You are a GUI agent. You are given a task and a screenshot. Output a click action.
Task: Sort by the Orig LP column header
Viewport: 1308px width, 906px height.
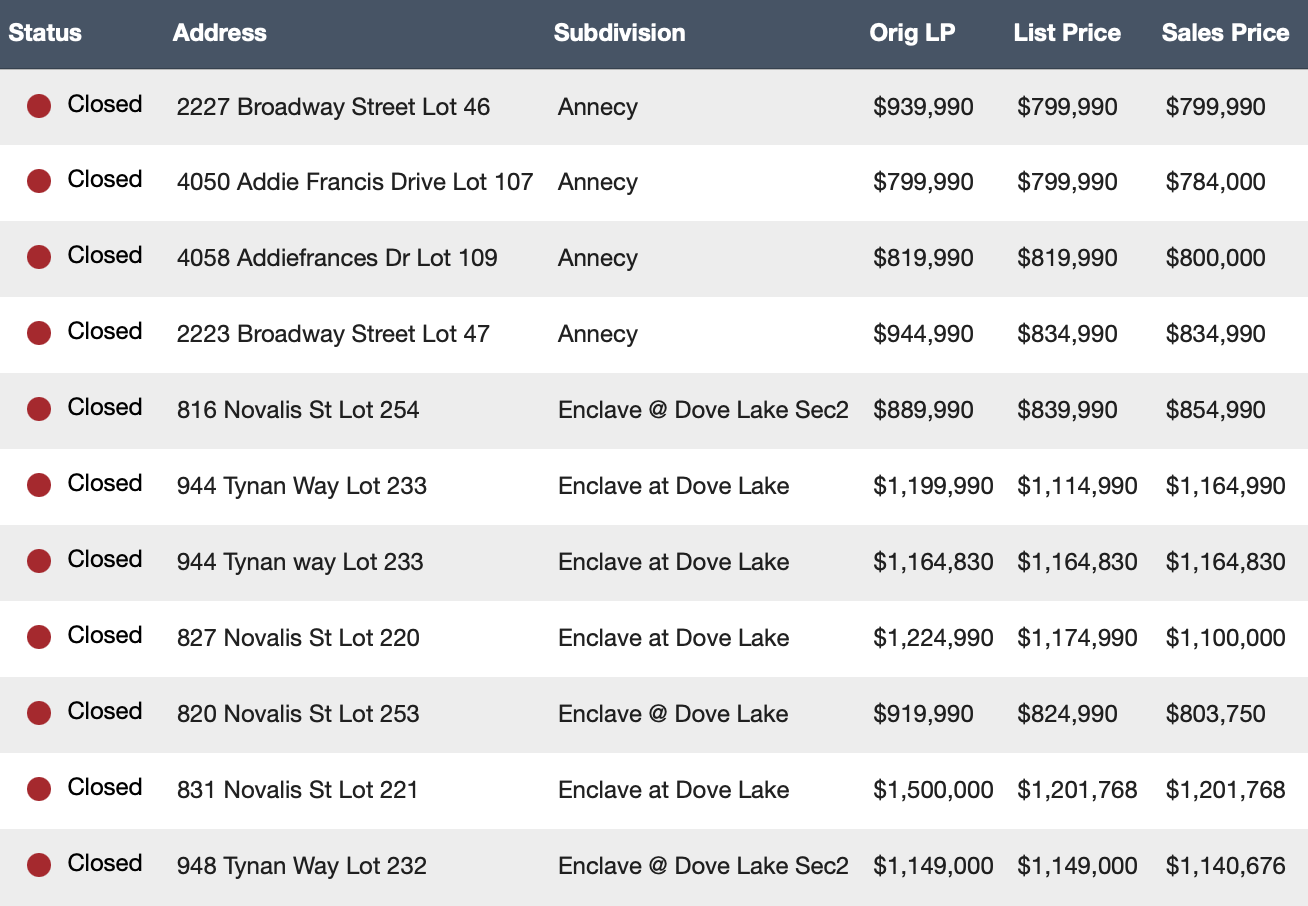pos(912,33)
